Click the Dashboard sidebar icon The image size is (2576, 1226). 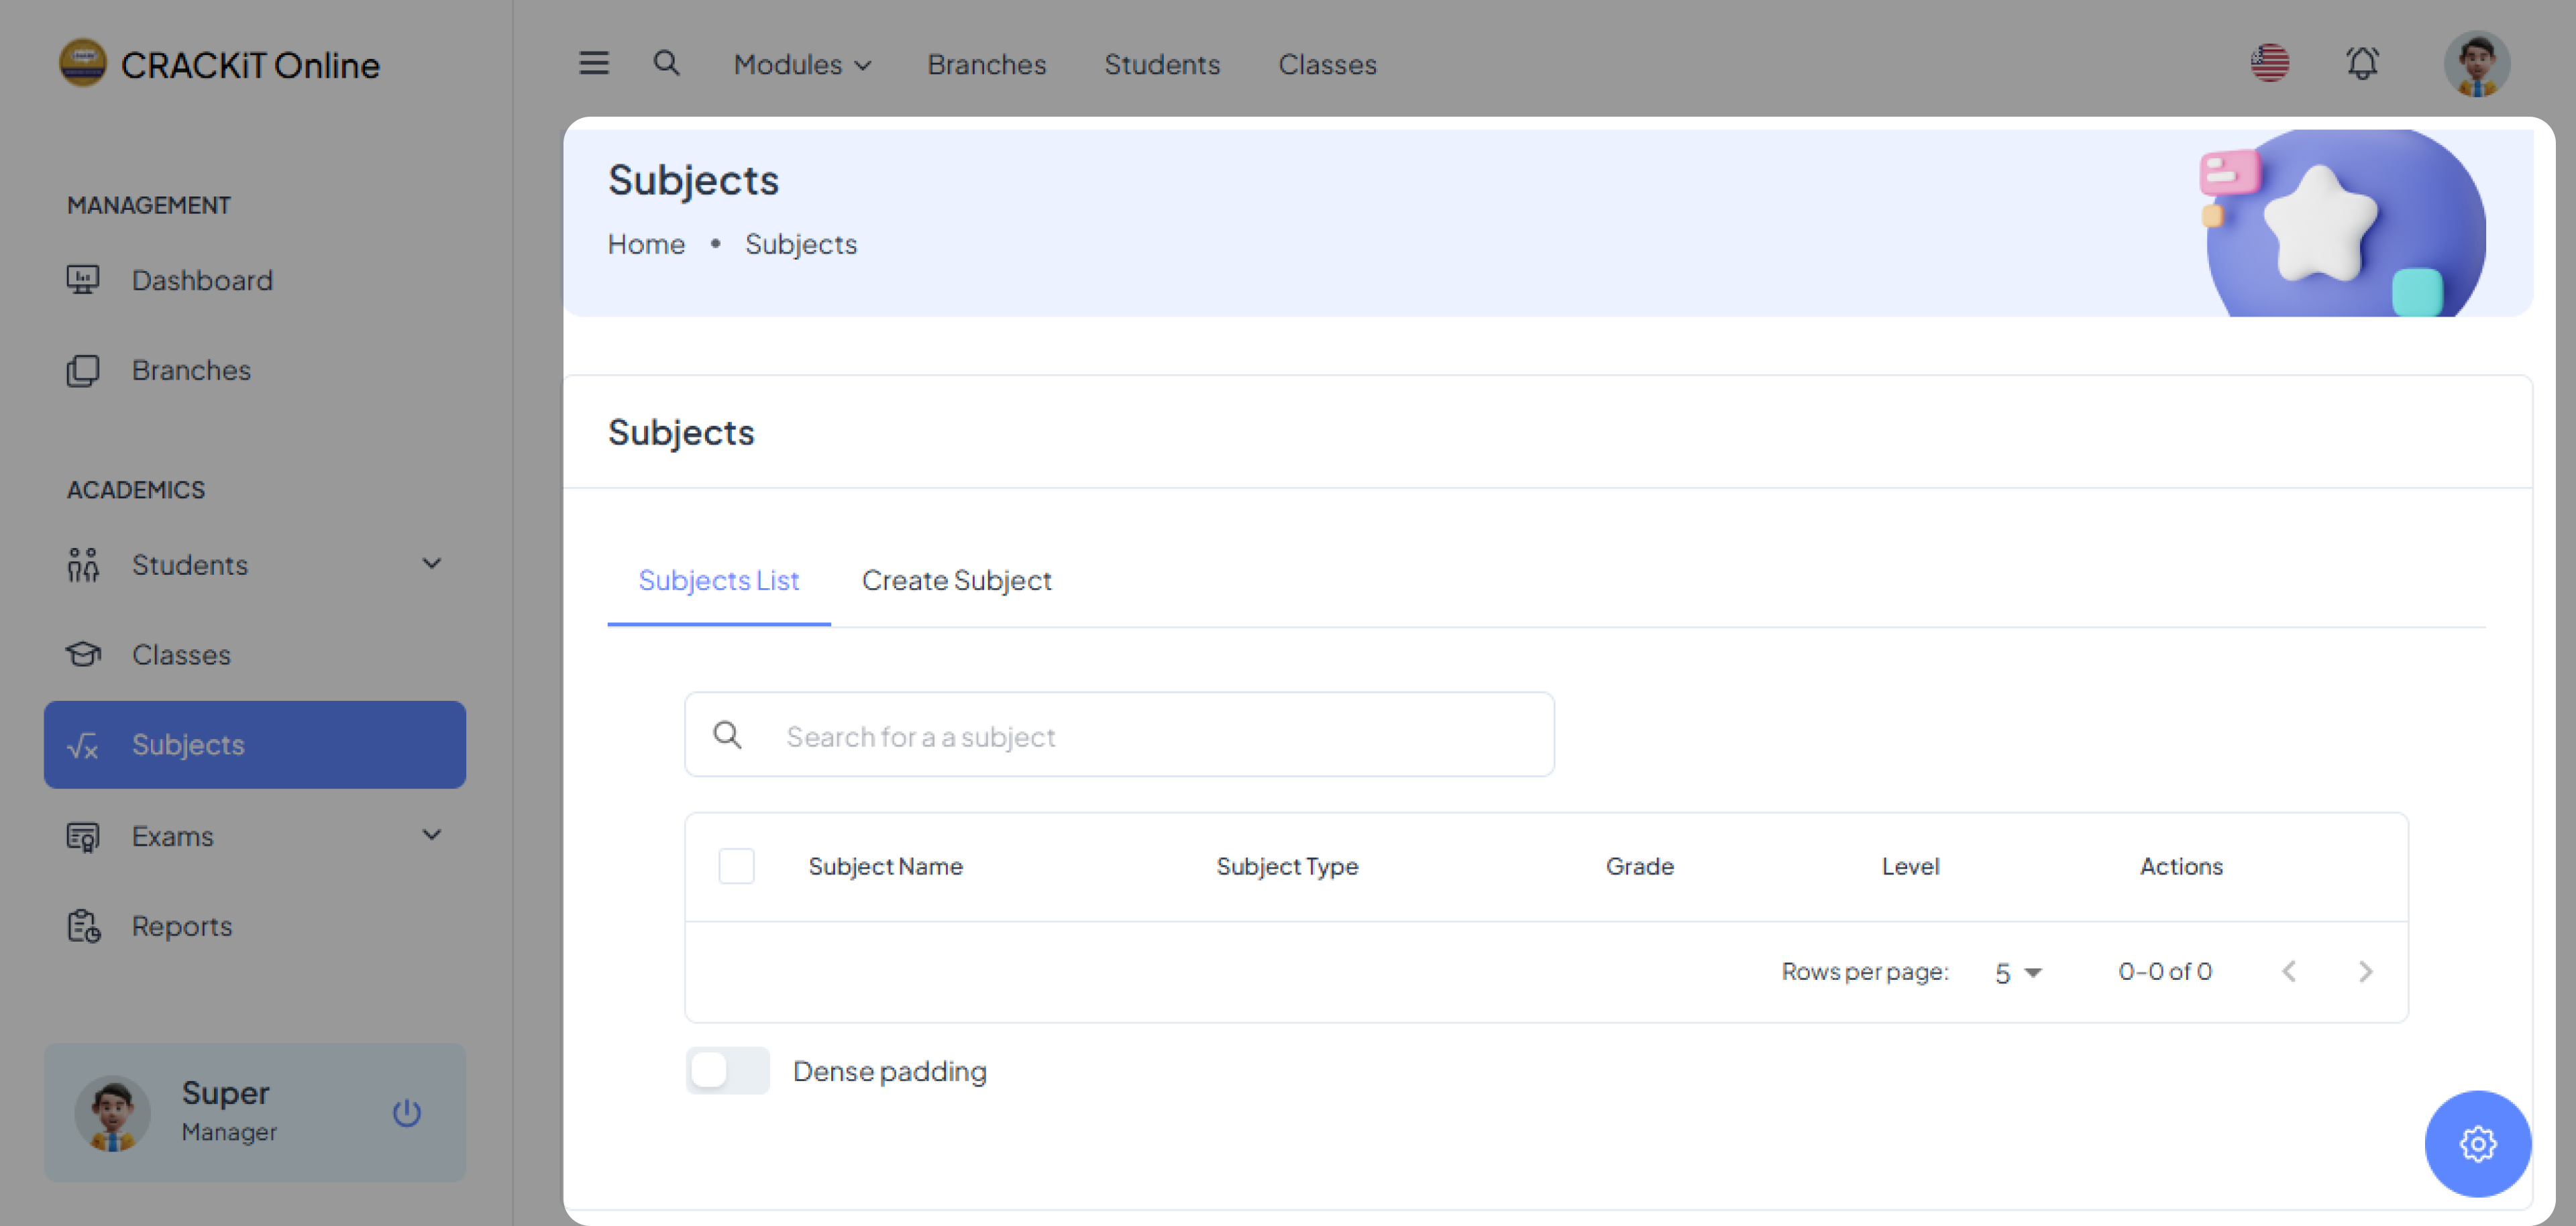[83, 280]
